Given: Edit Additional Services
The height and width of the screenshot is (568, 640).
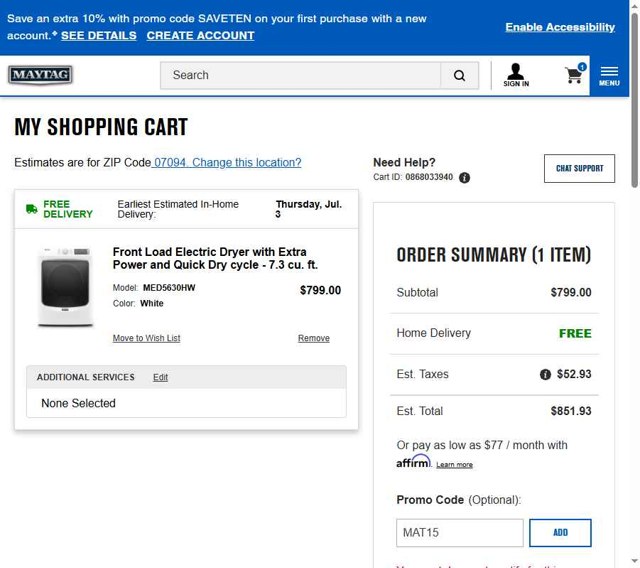Looking at the screenshot, I should (160, 377).
